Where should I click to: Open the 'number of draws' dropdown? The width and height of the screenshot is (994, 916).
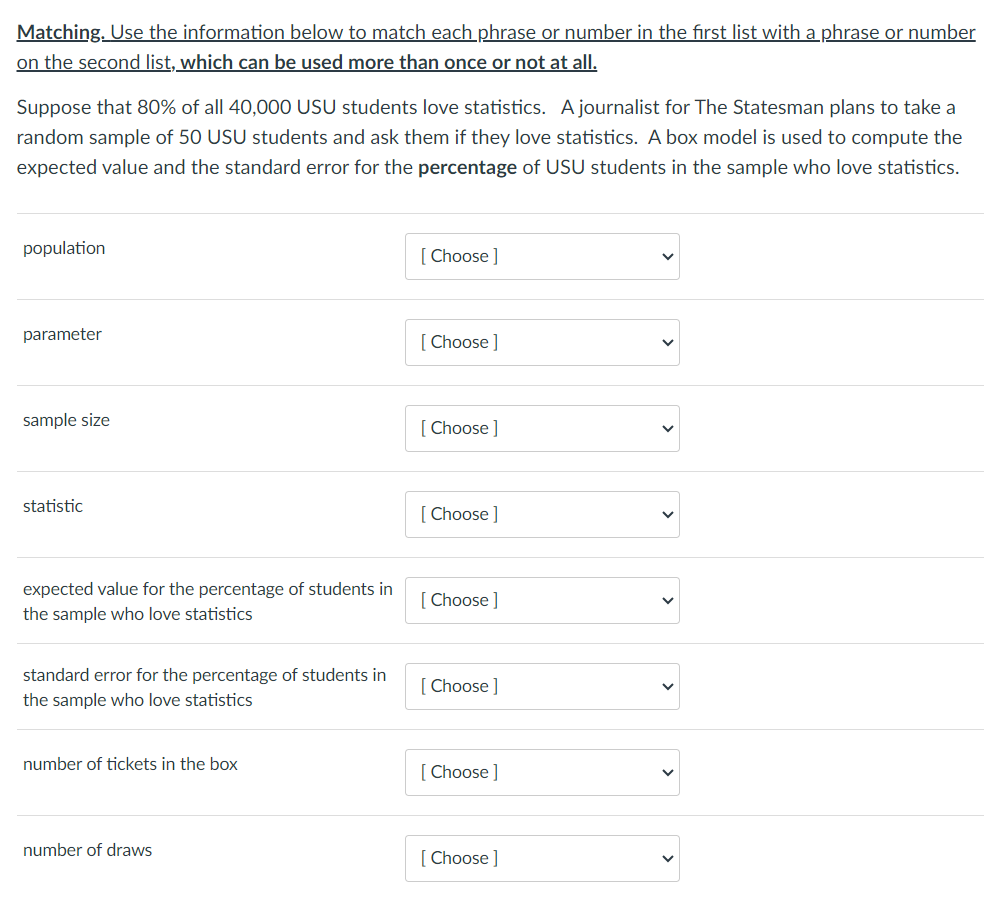tap(541, 858)
